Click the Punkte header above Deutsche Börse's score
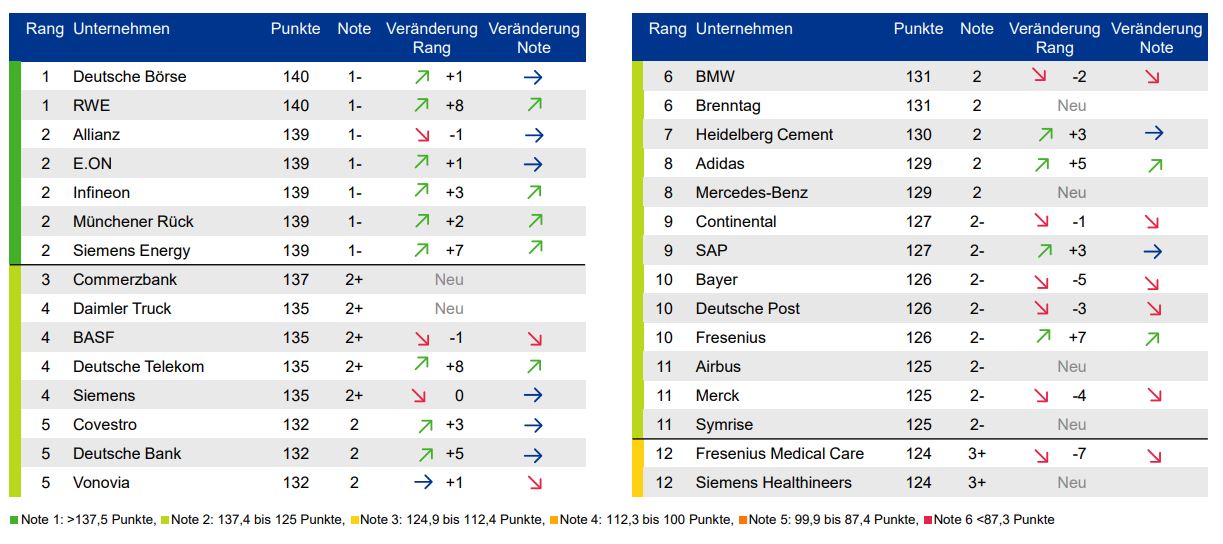 point(295,29)
